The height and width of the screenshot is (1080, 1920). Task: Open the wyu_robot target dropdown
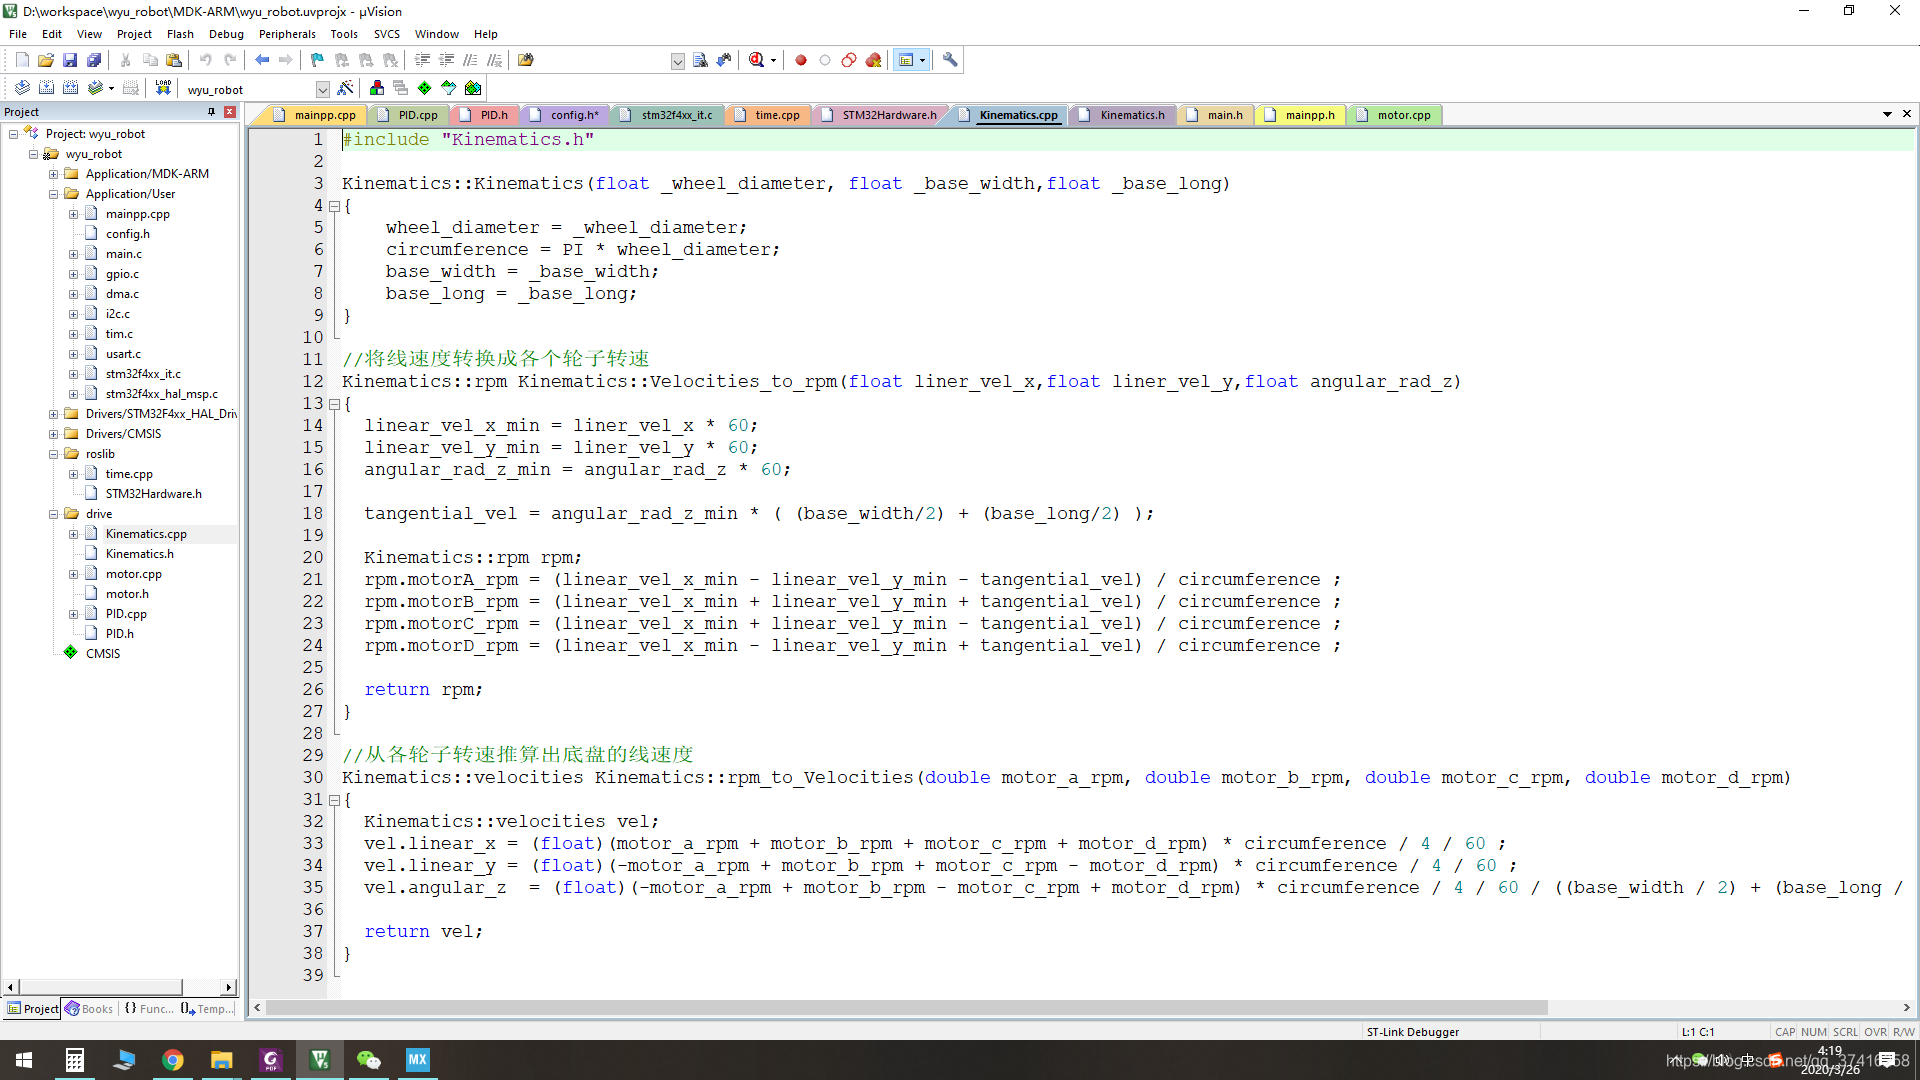[x=322, y=89]
